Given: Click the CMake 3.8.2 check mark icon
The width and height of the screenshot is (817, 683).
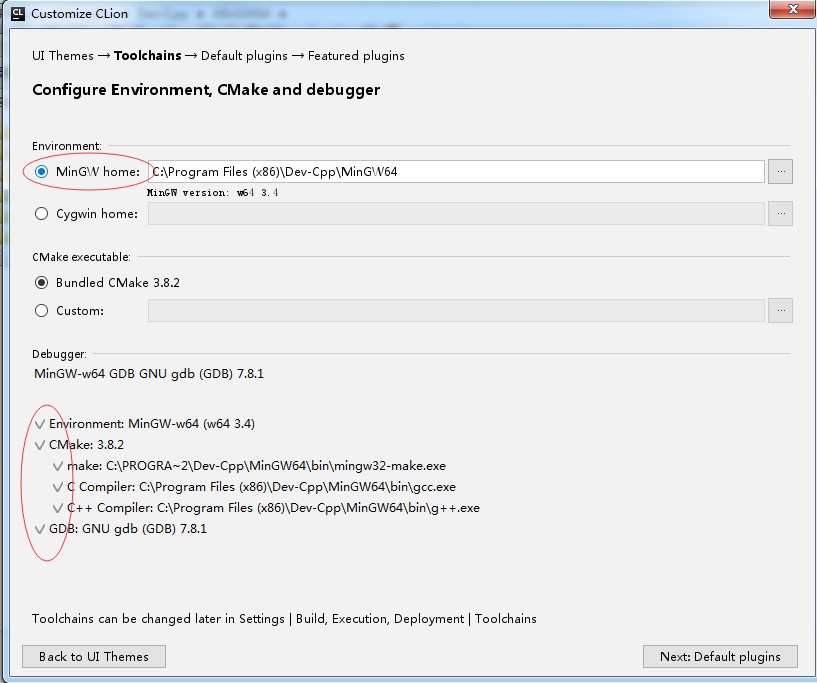Looking at the screenshot, I should pyautogui.click(x=40, y=445).
